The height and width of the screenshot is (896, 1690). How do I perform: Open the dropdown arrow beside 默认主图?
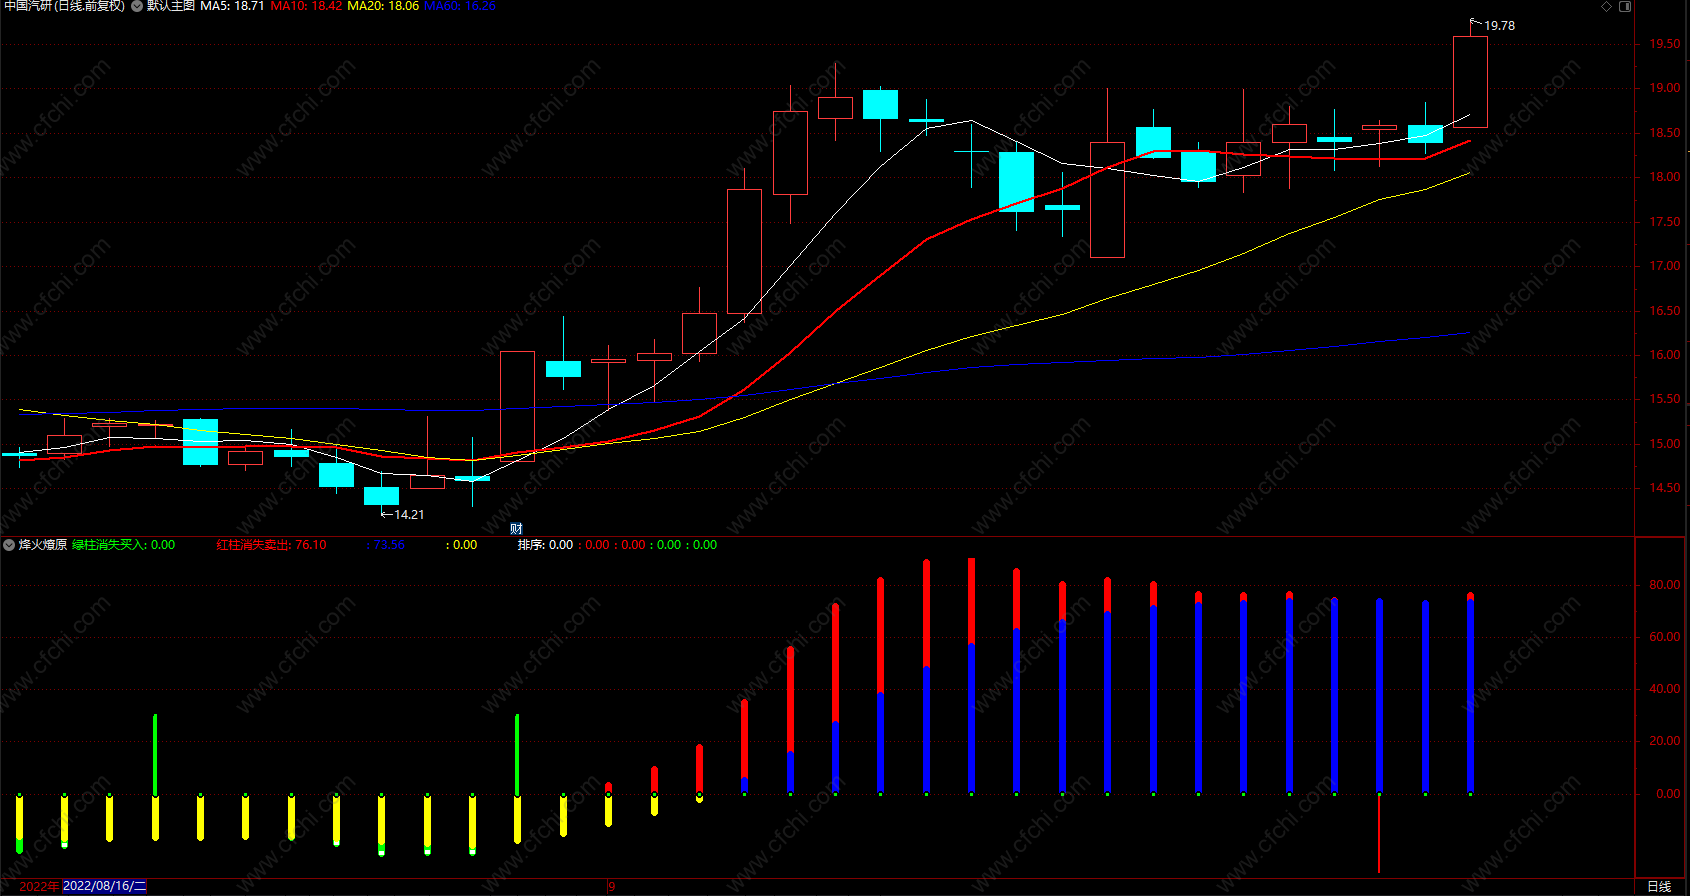[x=137, y=6]
